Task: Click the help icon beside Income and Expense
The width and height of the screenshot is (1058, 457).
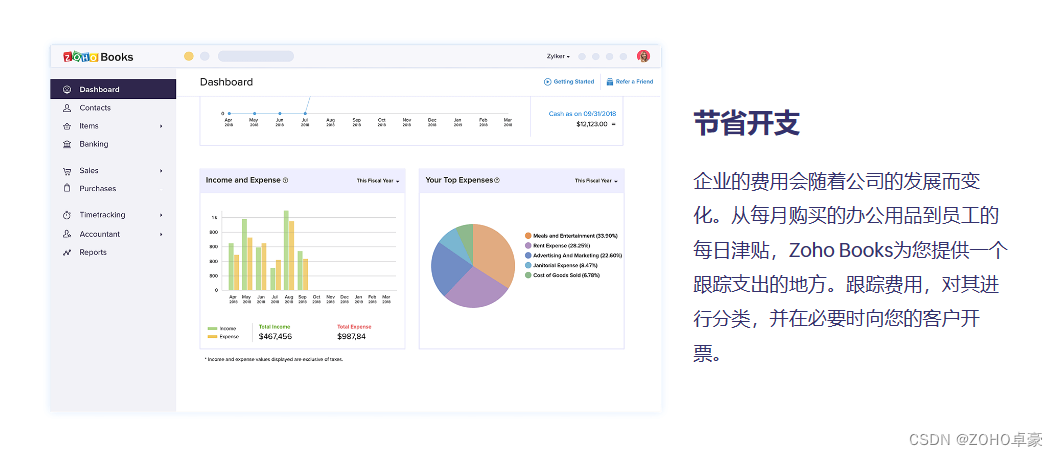Action: [285, 180]
